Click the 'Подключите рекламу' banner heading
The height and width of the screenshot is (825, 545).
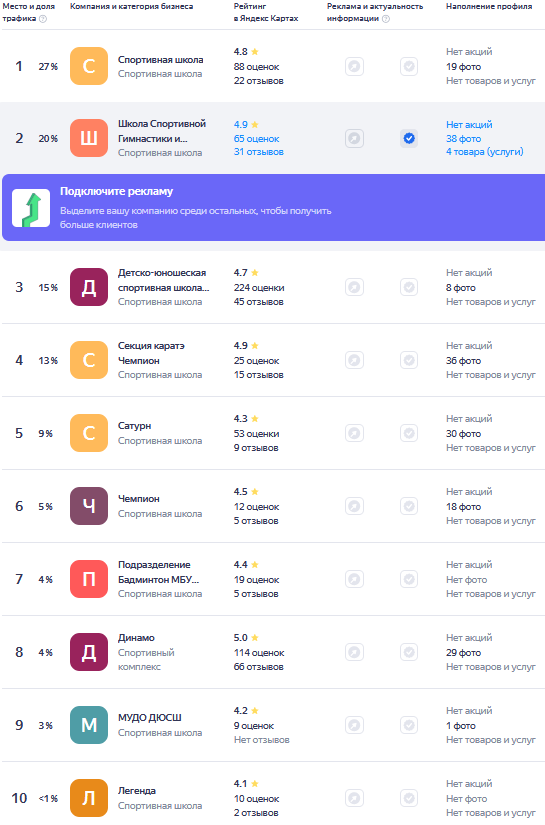click(x=116, y=192)
